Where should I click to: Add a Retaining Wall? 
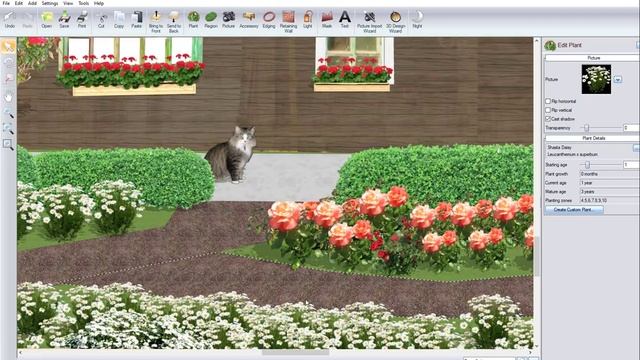click(288, 22)
